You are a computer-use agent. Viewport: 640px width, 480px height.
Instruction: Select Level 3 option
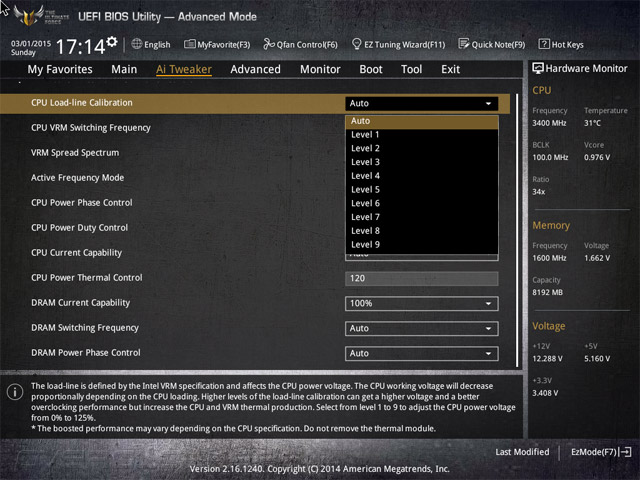pos(422,162)
